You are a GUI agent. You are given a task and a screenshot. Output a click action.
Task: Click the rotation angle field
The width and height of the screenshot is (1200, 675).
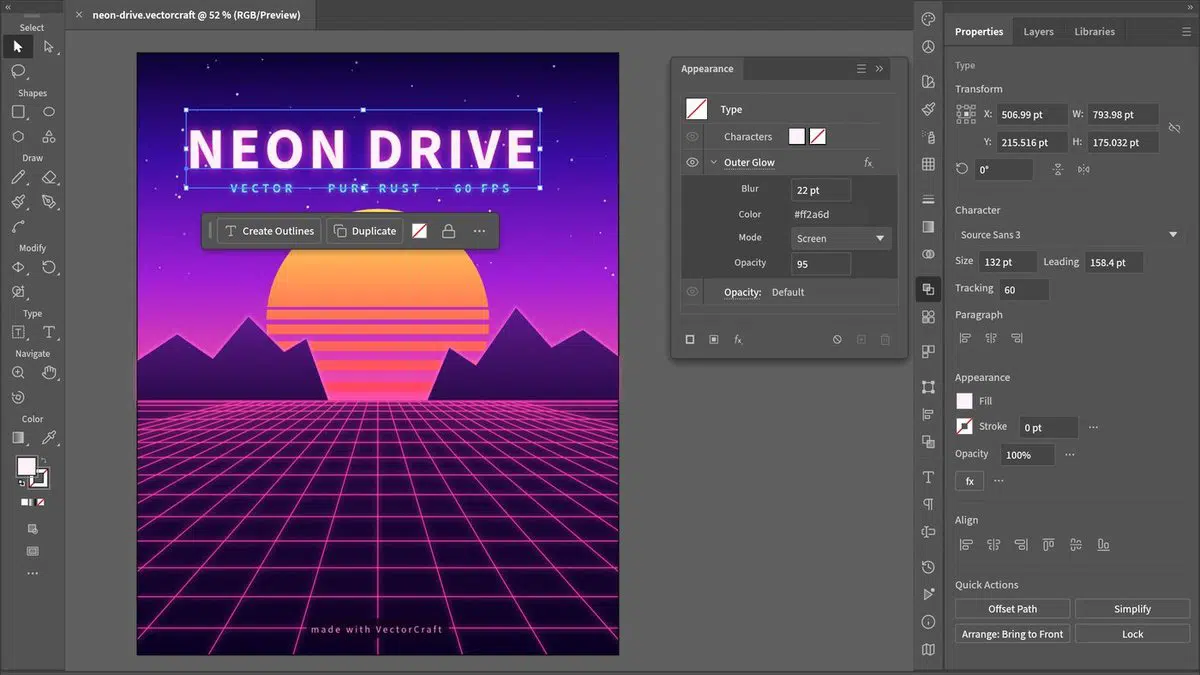(x=1003, y=170)
